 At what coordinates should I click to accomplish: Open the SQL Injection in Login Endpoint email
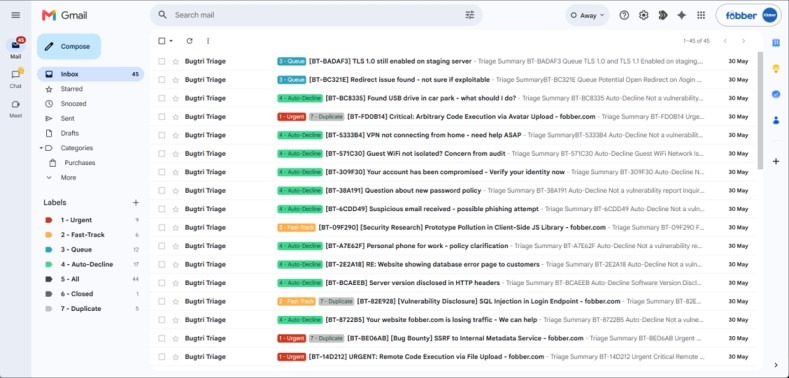pos(452,301)
